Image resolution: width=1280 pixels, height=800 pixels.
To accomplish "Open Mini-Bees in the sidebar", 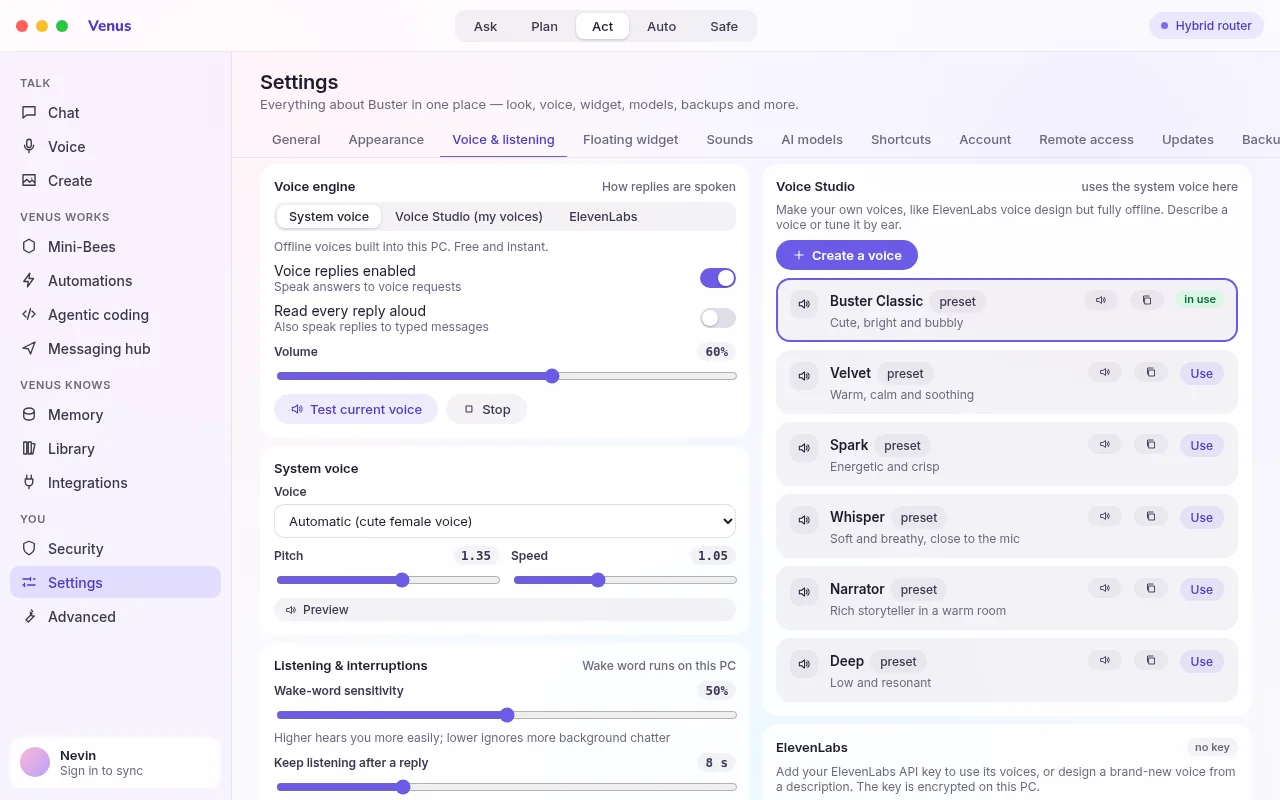I will tap(115, 247).
